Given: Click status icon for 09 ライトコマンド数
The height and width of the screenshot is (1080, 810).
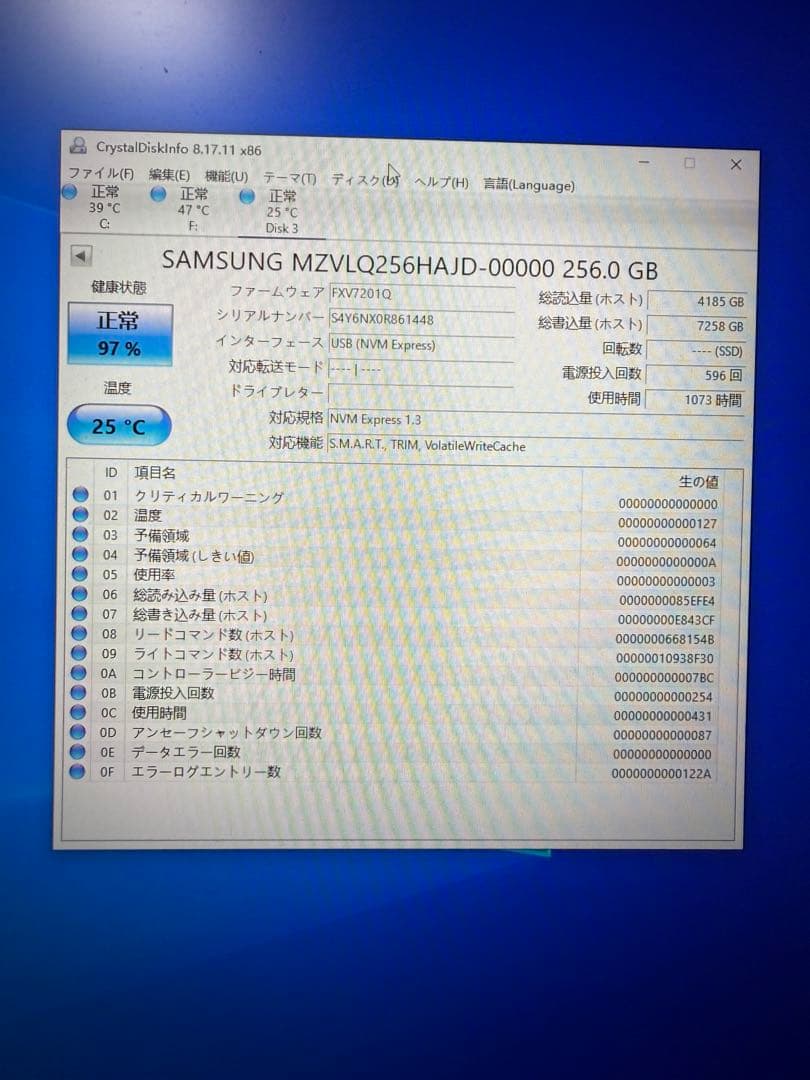Looking at the screenshot, I should 79,653.
